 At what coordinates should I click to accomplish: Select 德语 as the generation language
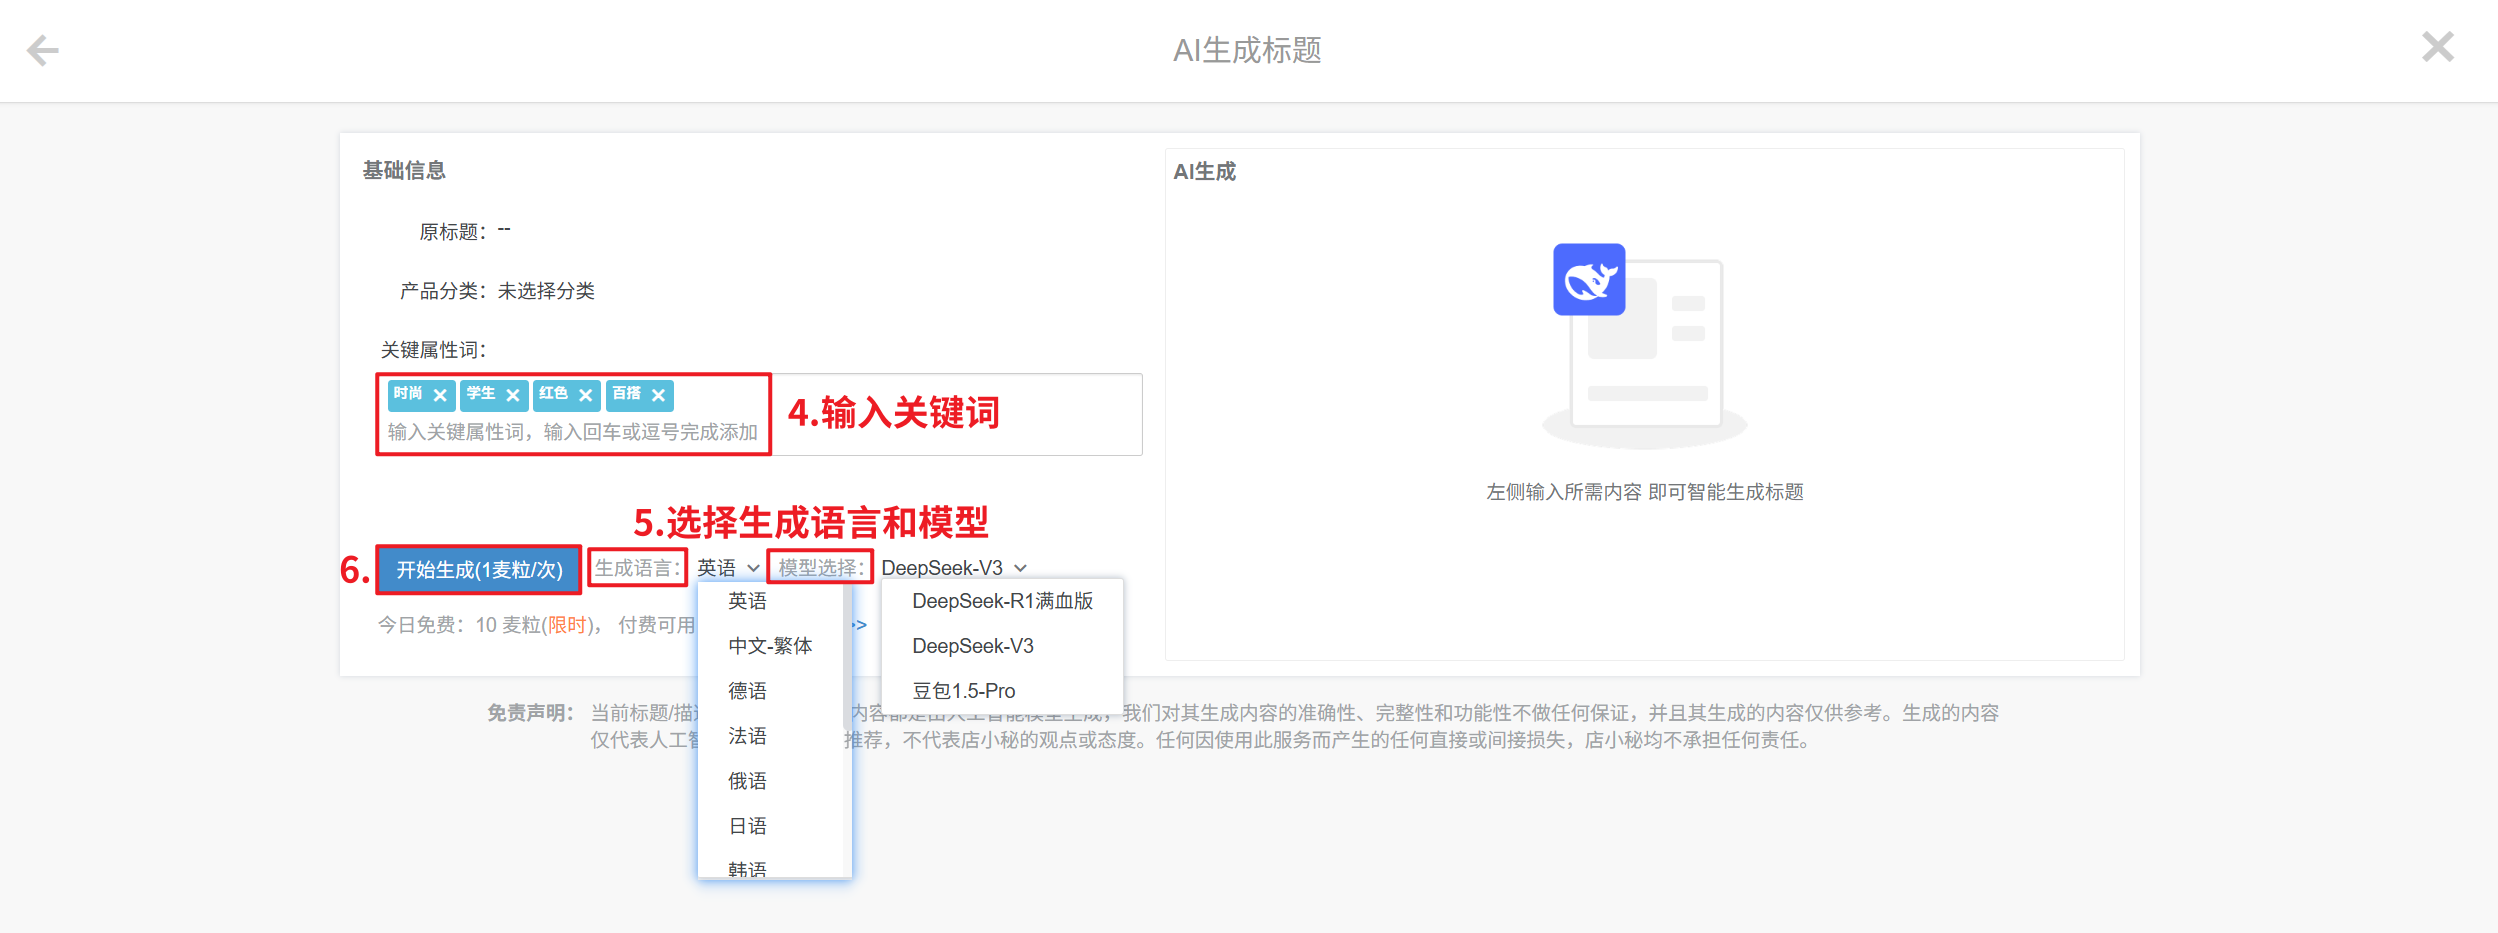[748, 691]
